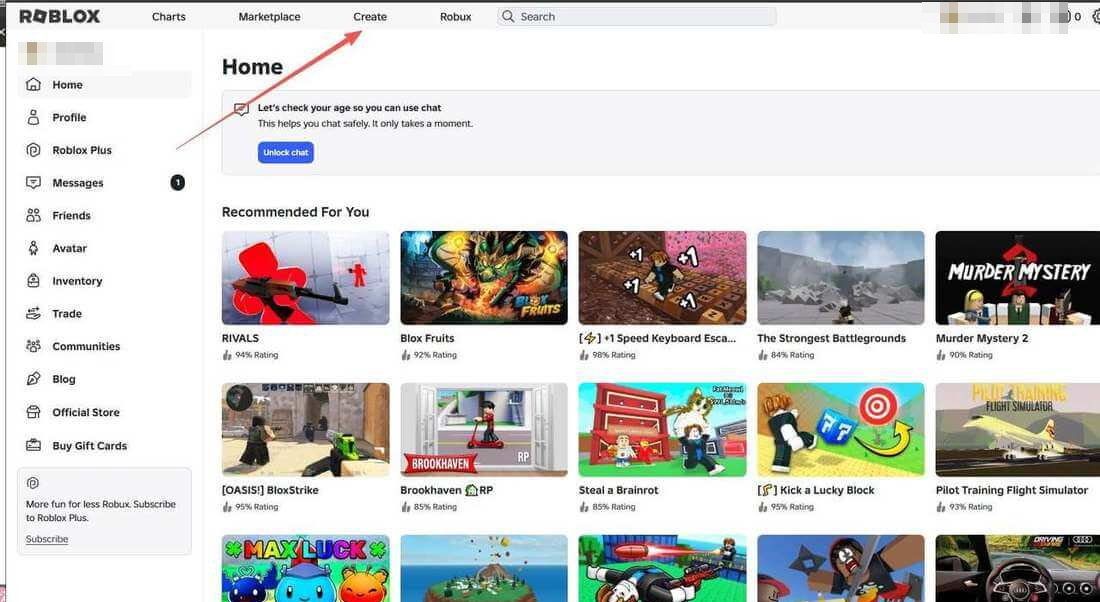Click the Unlock chat button
This screenshot has width=1100, height=602.
point(286,152)
